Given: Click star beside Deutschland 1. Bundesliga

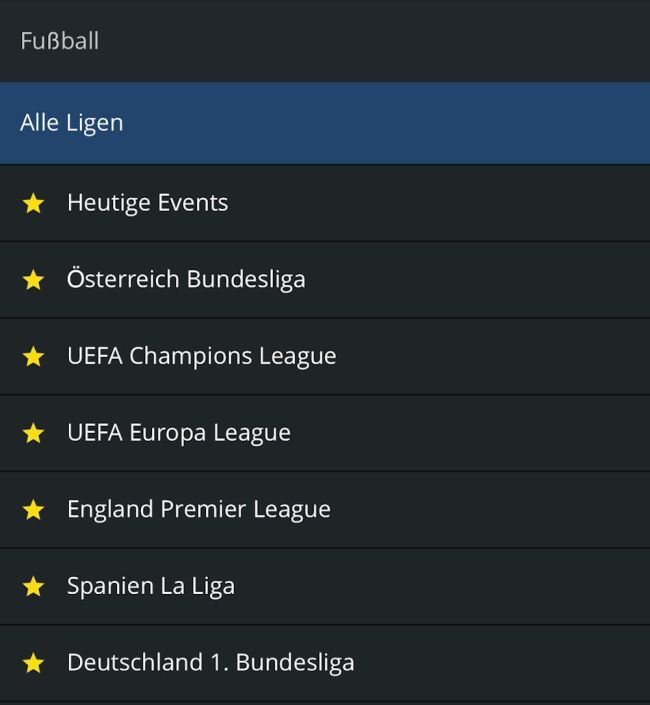Looking at the screenshot, I should (x=33, y=663).
